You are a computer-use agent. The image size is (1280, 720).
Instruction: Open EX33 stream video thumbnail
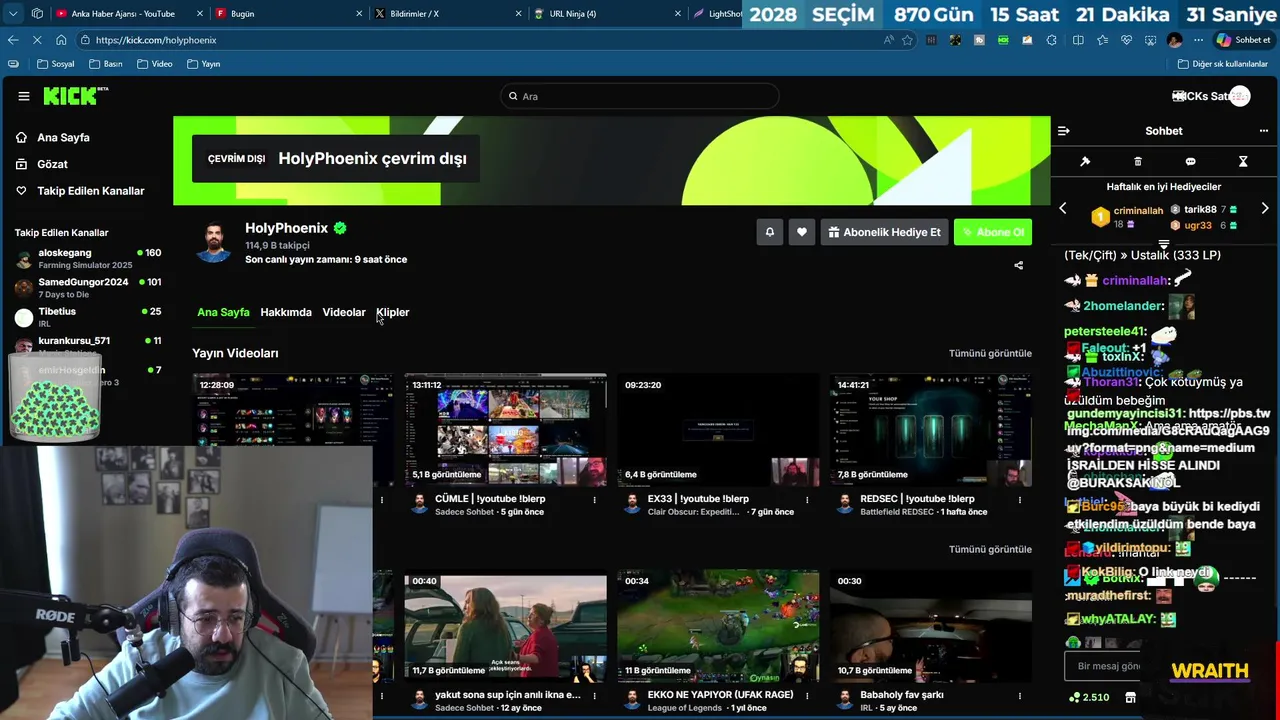tap(718, 430)
